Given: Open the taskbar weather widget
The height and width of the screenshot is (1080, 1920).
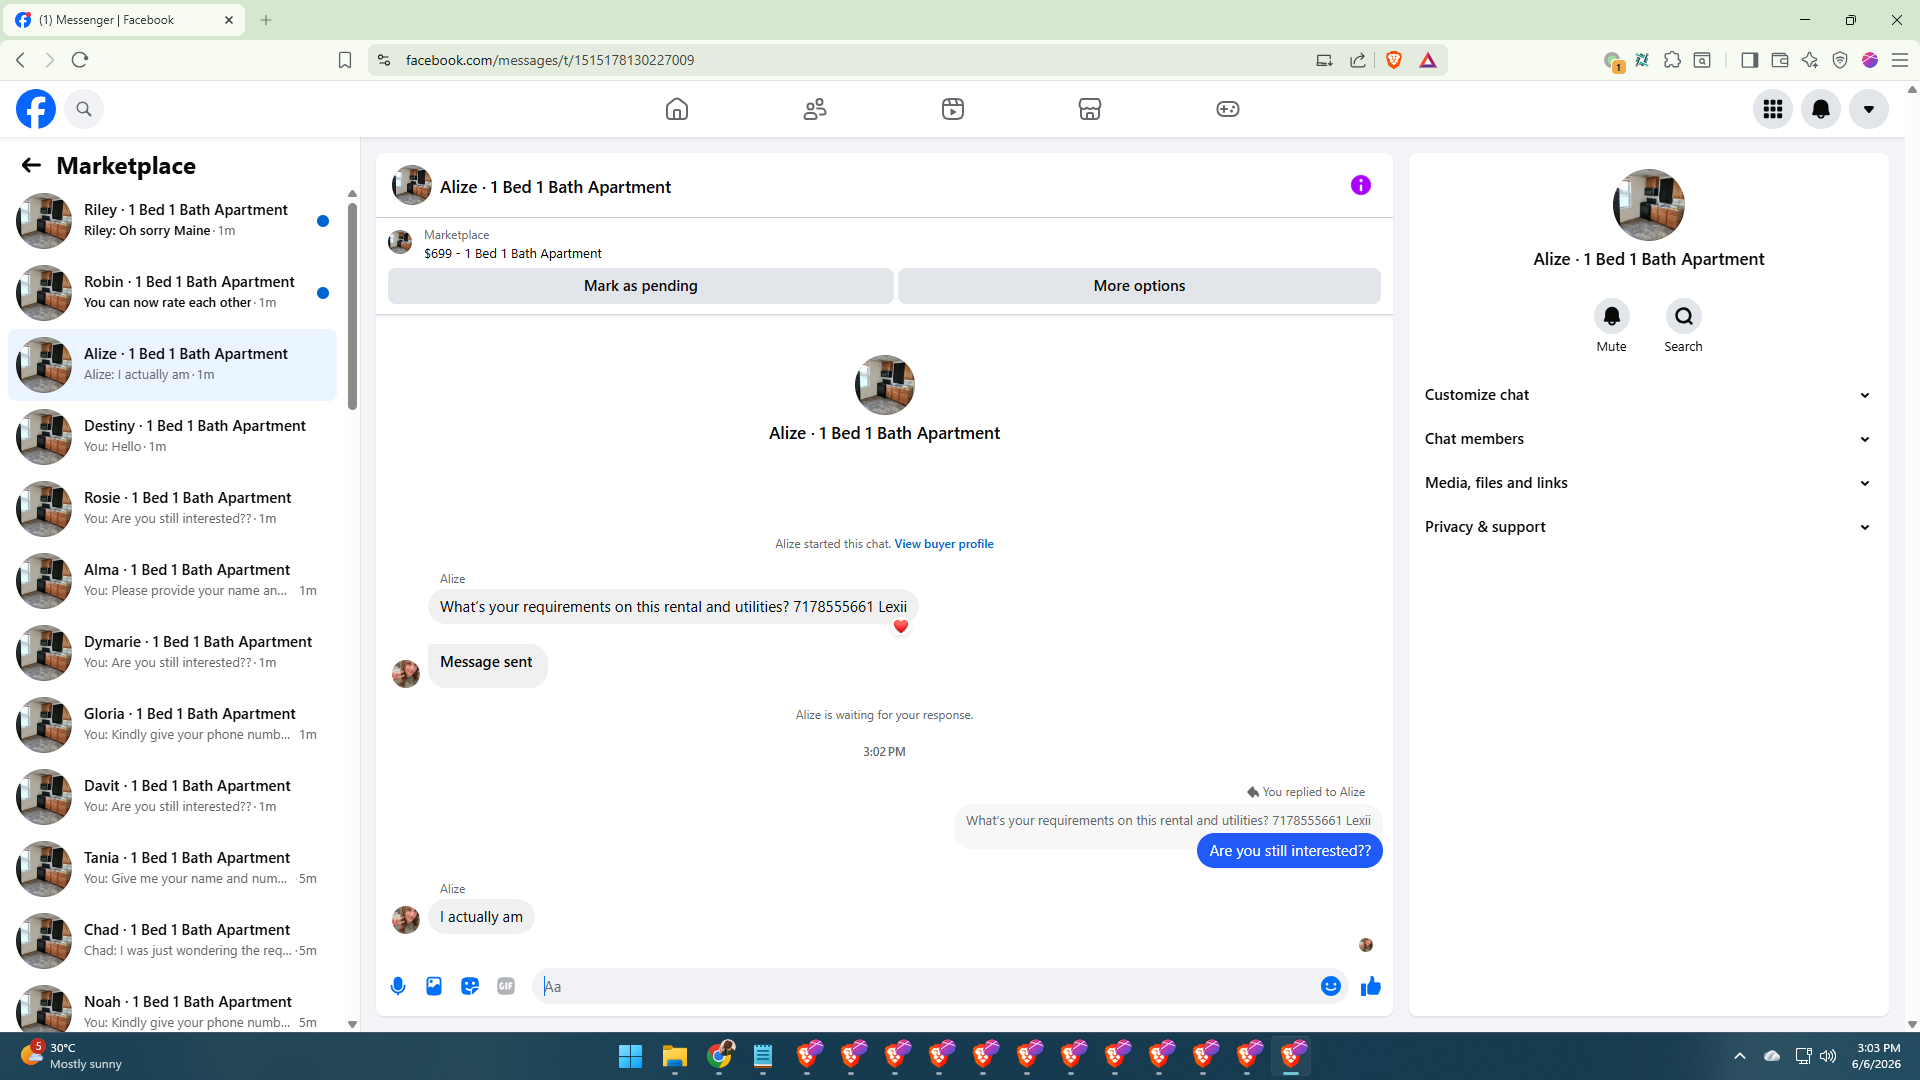Looking at the screenshot, I should (72, 1056).
